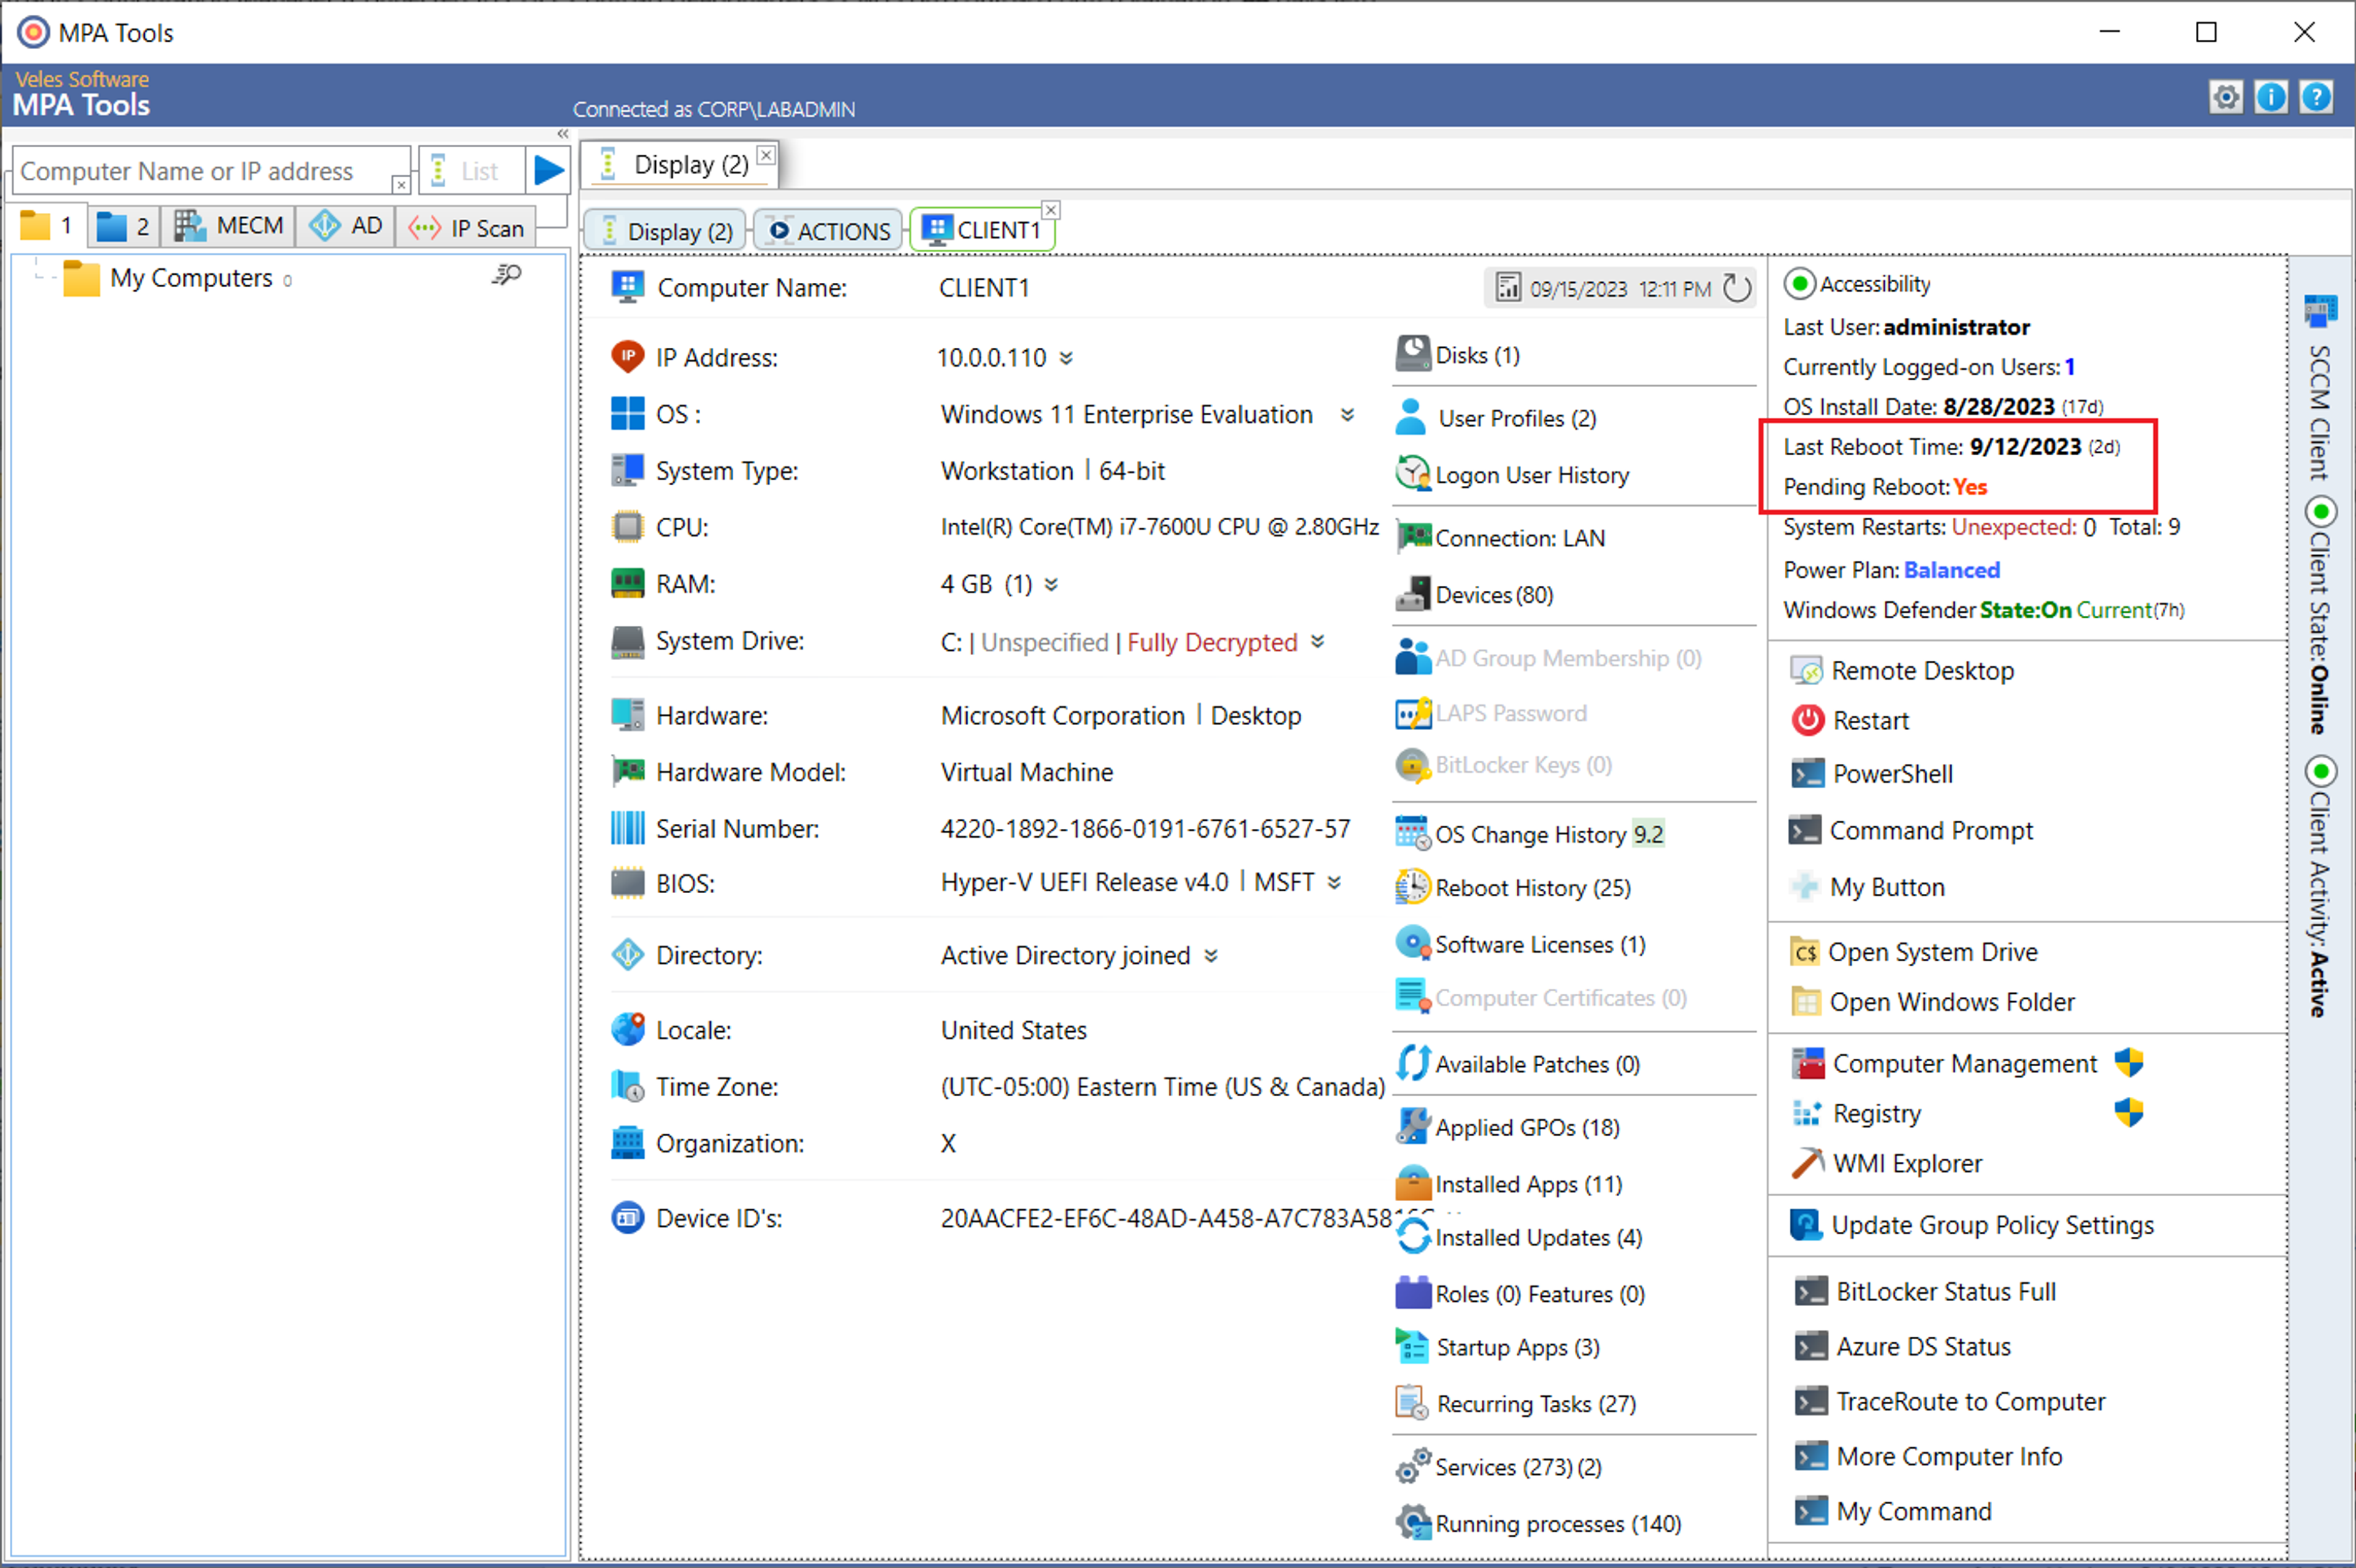Switch to the MECM tab

tap(228, 226)
